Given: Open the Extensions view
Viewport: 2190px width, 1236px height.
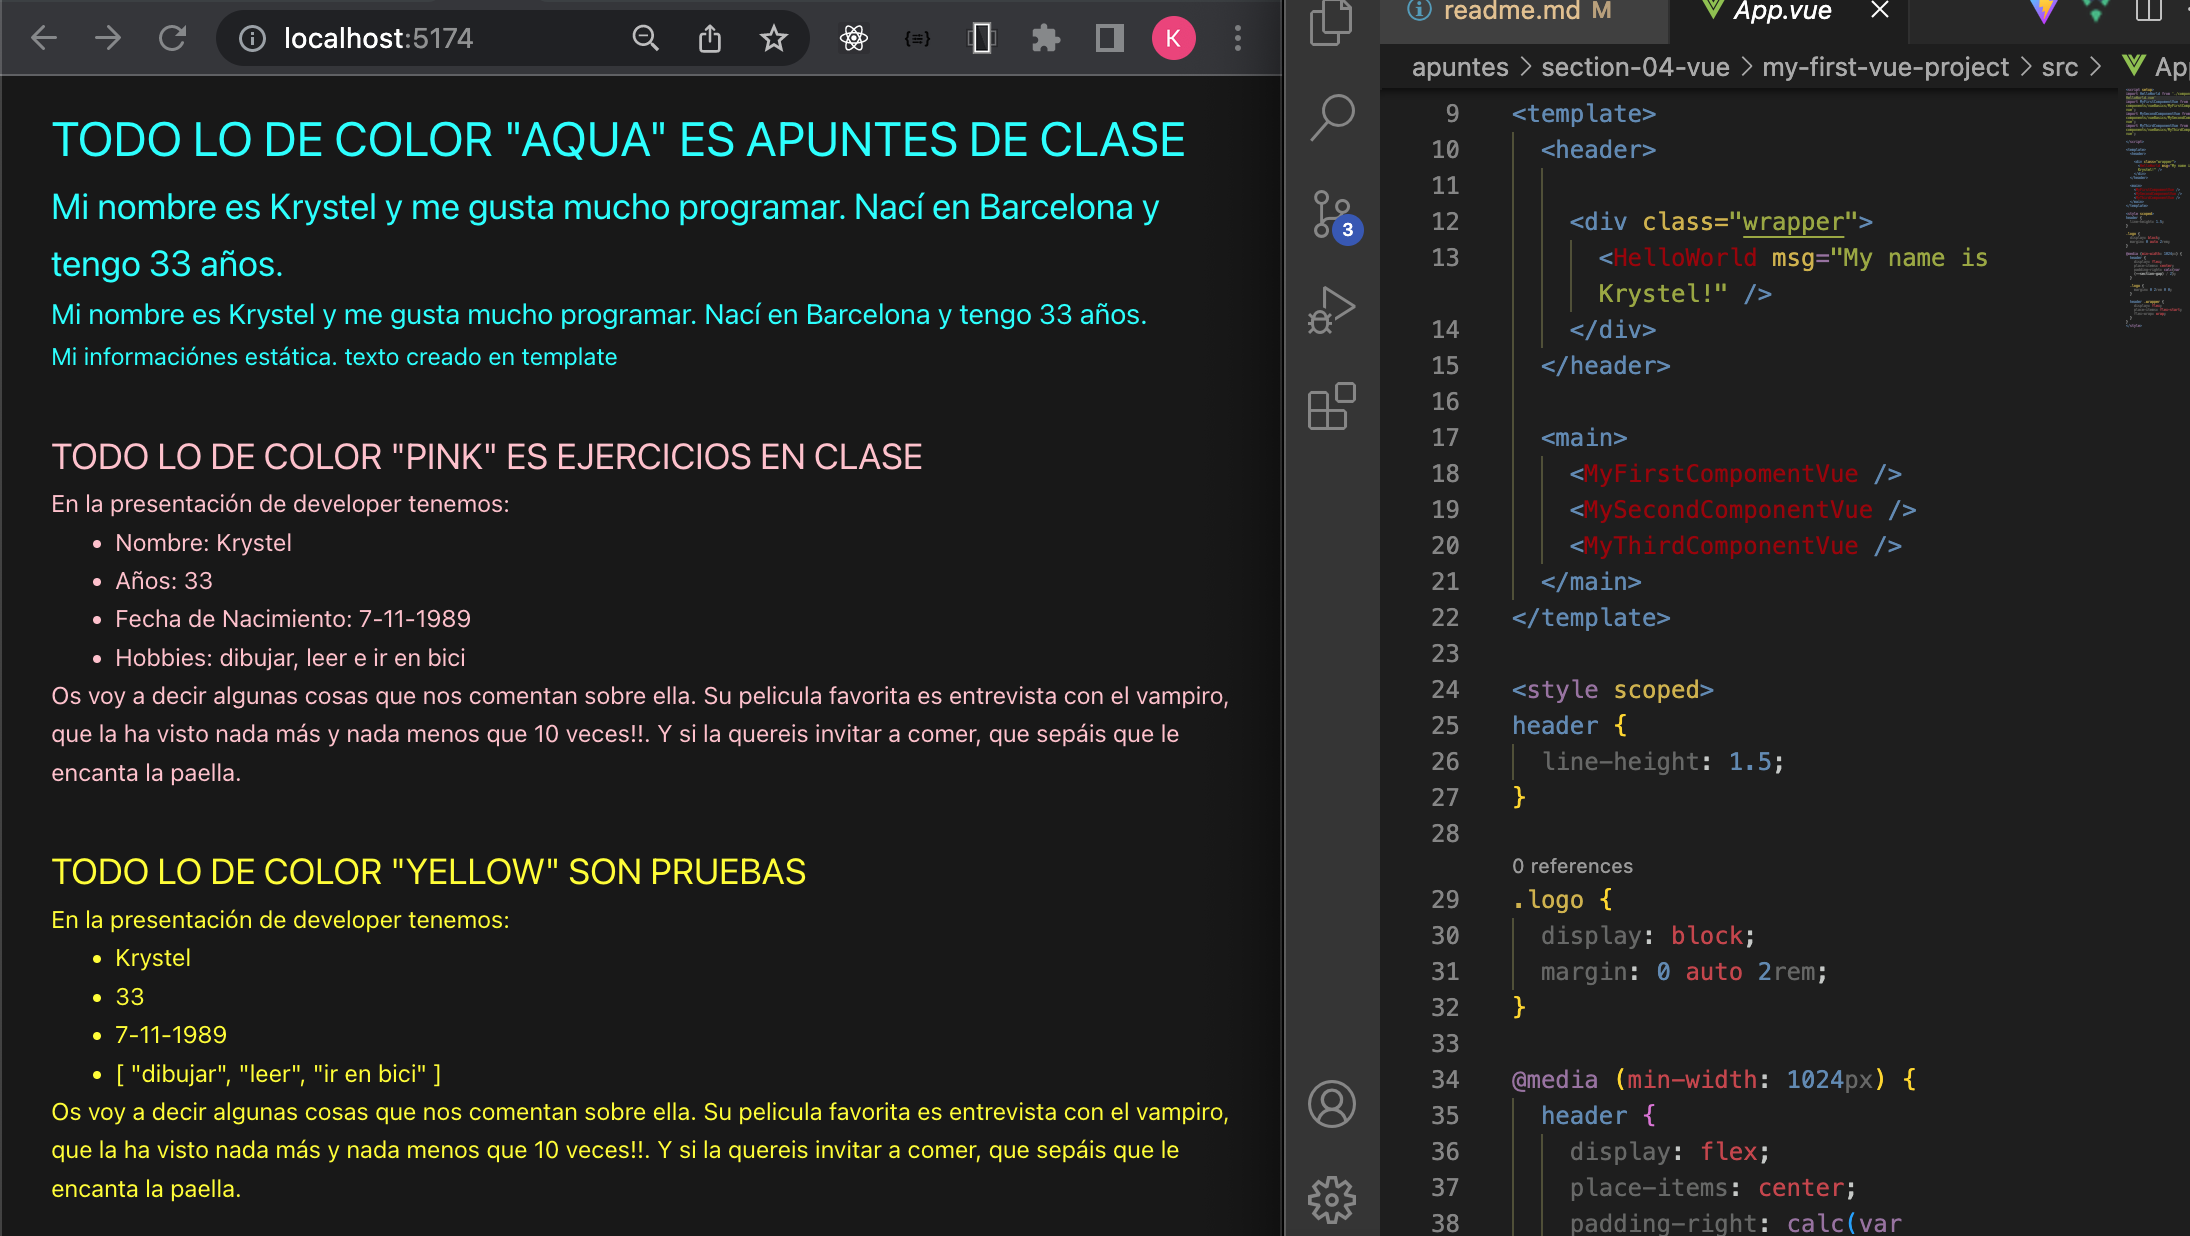Looking at the screenshot, I should [1331, 406].
